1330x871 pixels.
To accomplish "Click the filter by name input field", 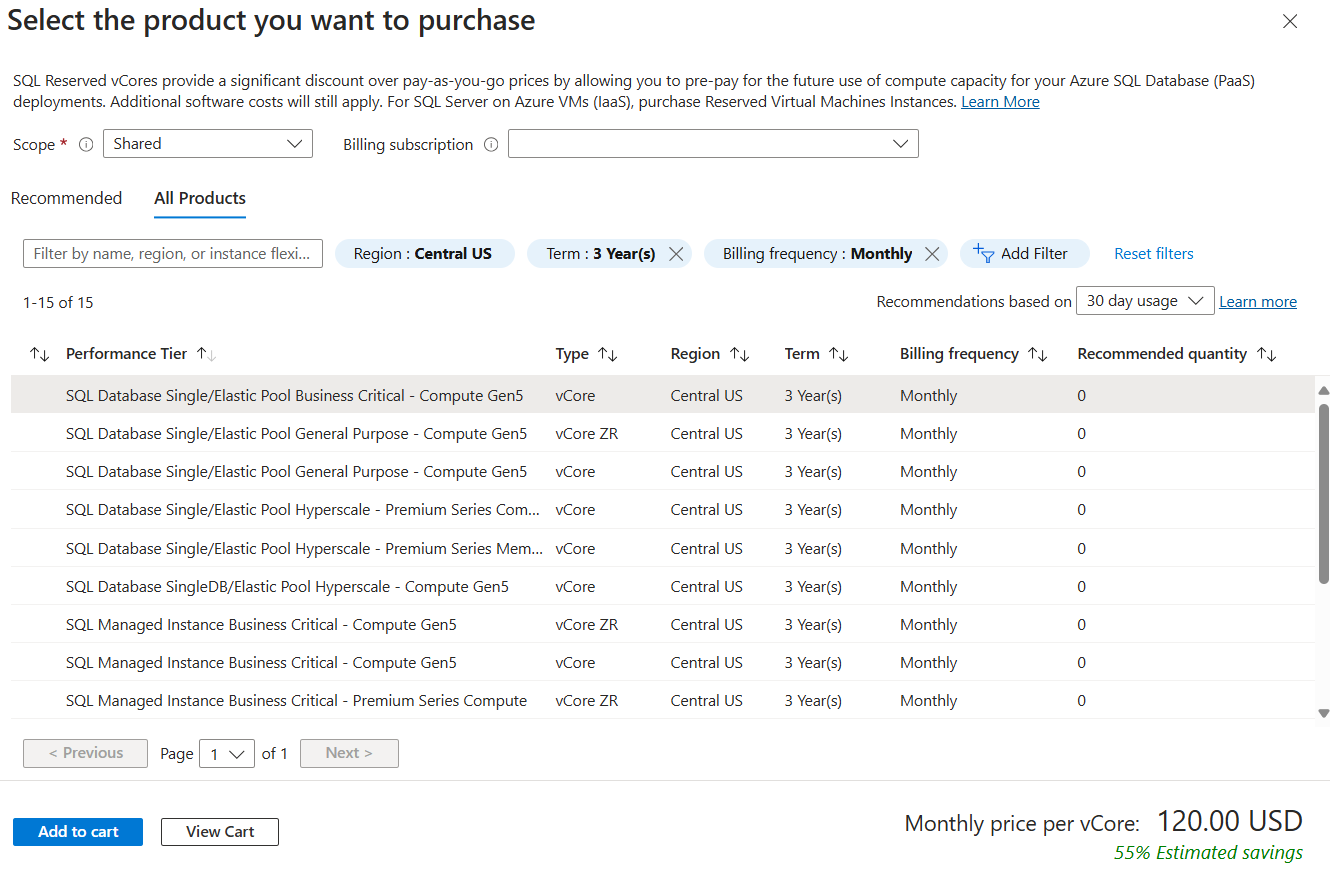I will click(x=172, y=253).
